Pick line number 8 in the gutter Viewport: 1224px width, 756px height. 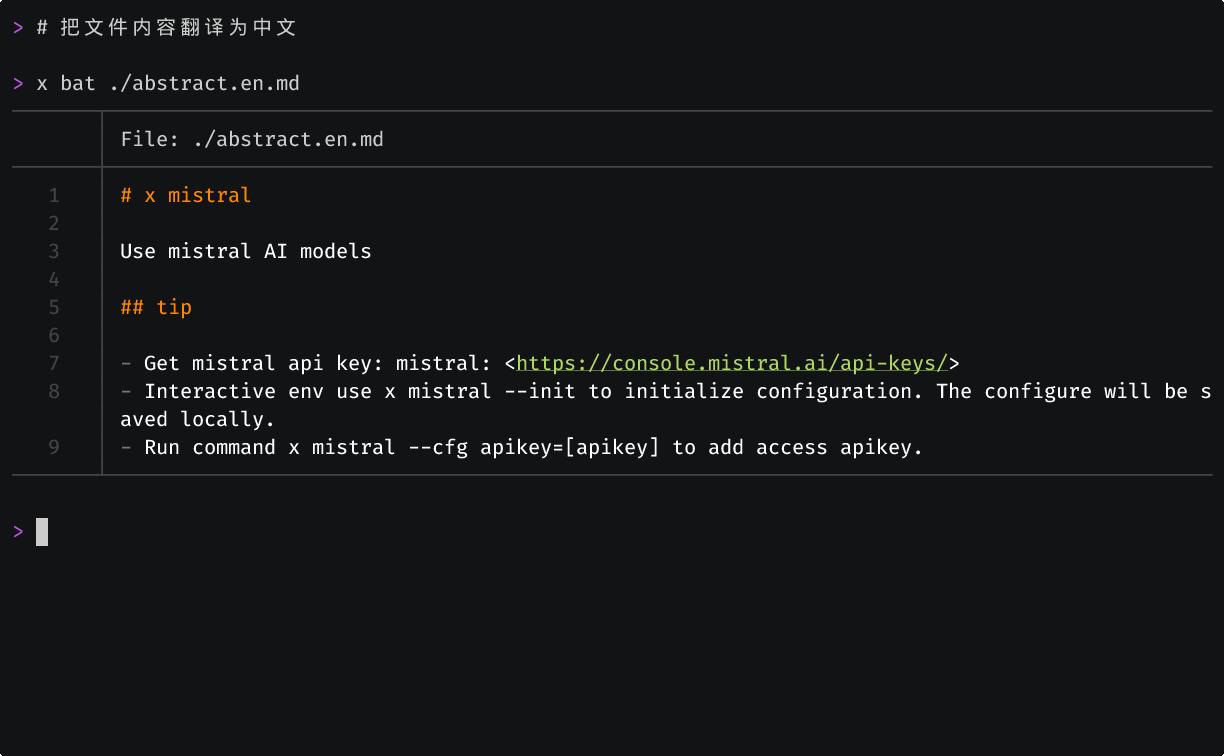click(54, 391)
